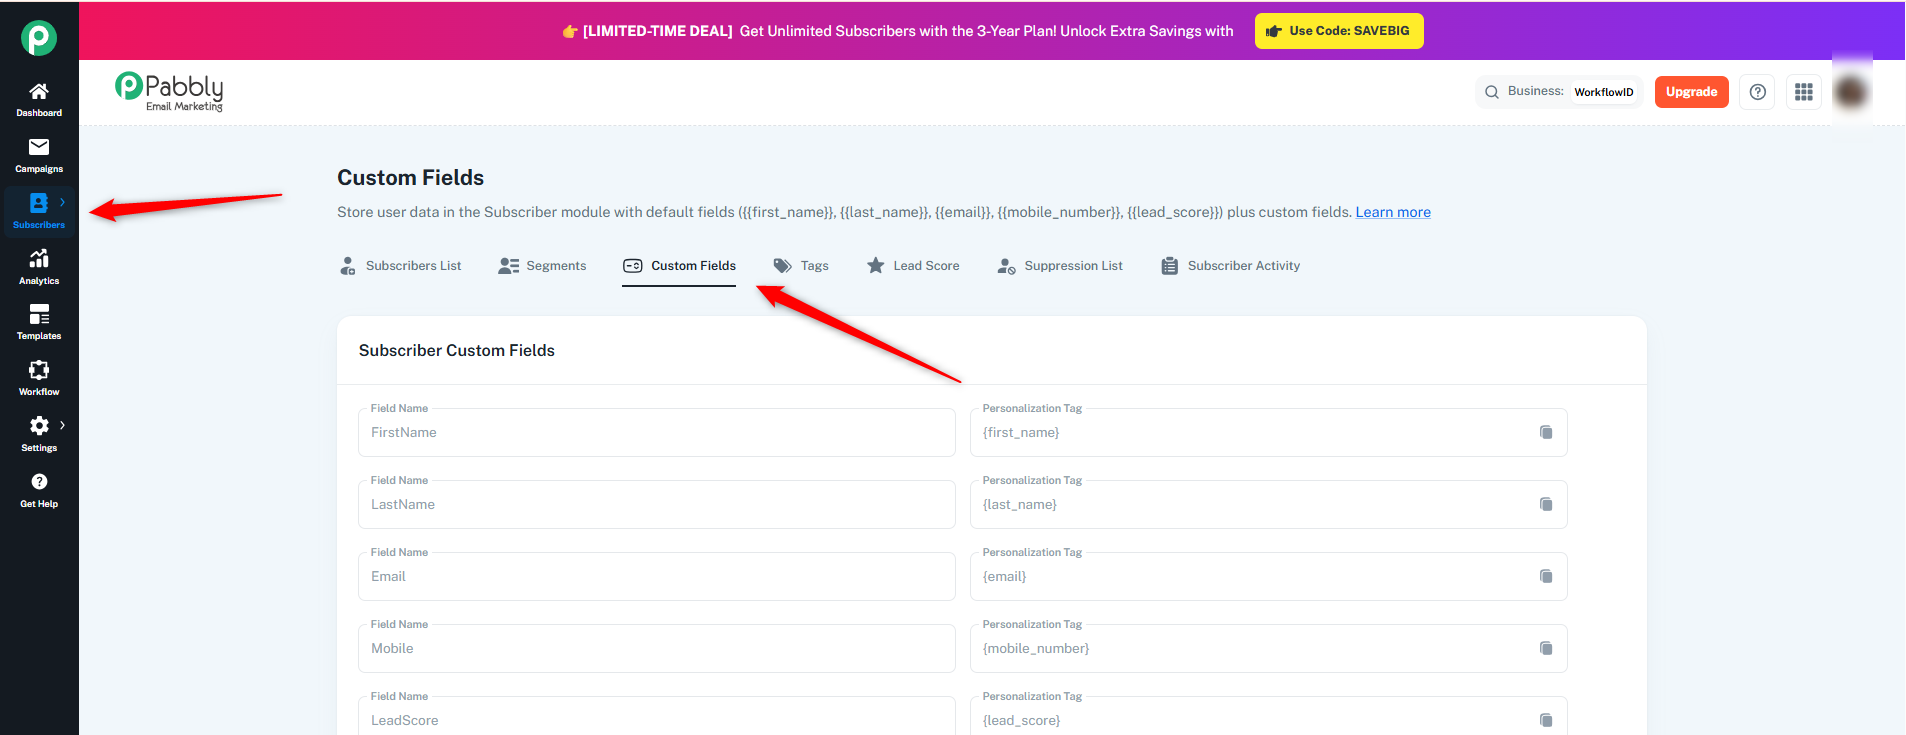
Task: Expand the Settings submenu chevron
Action: [62, 425]
